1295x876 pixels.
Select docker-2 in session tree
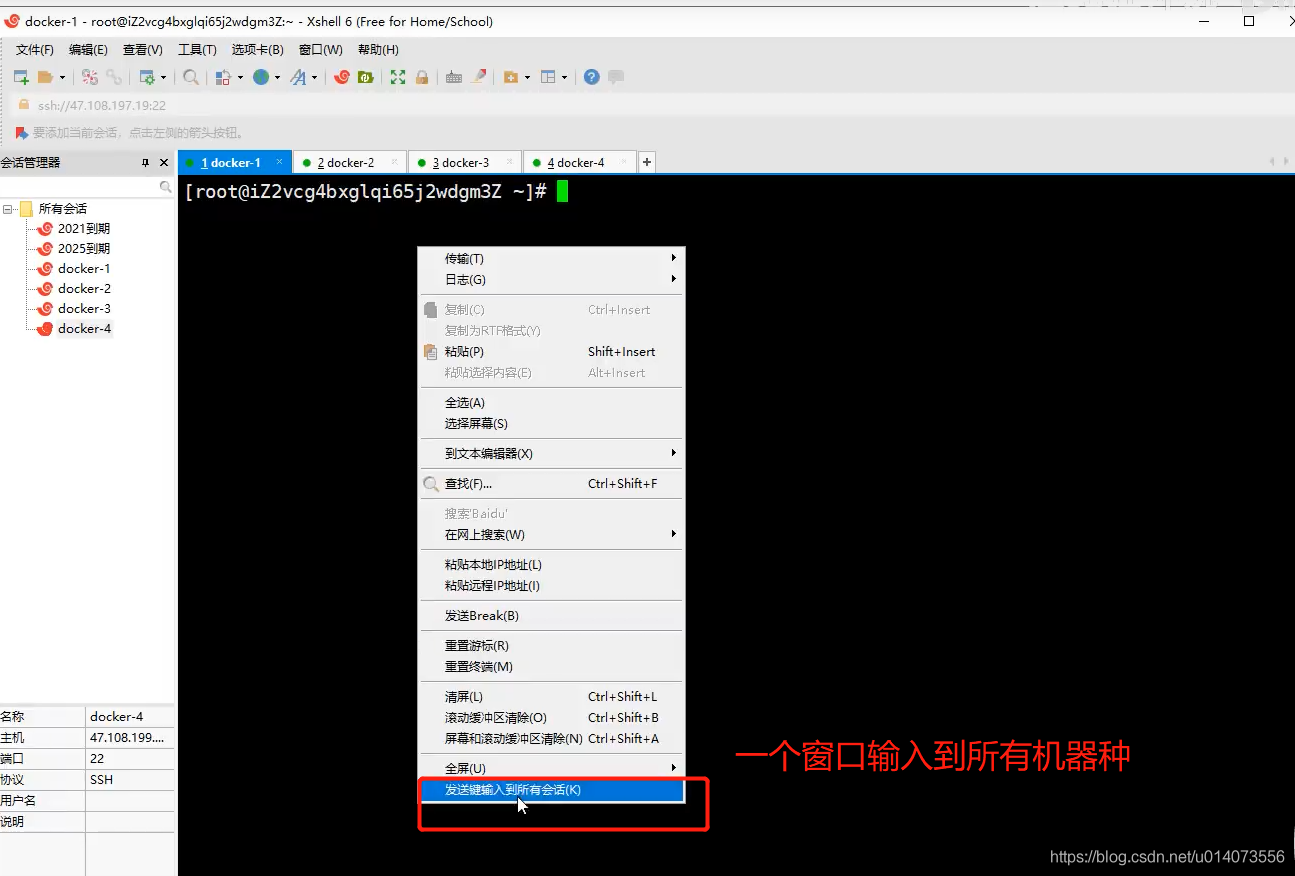[84, 289]
